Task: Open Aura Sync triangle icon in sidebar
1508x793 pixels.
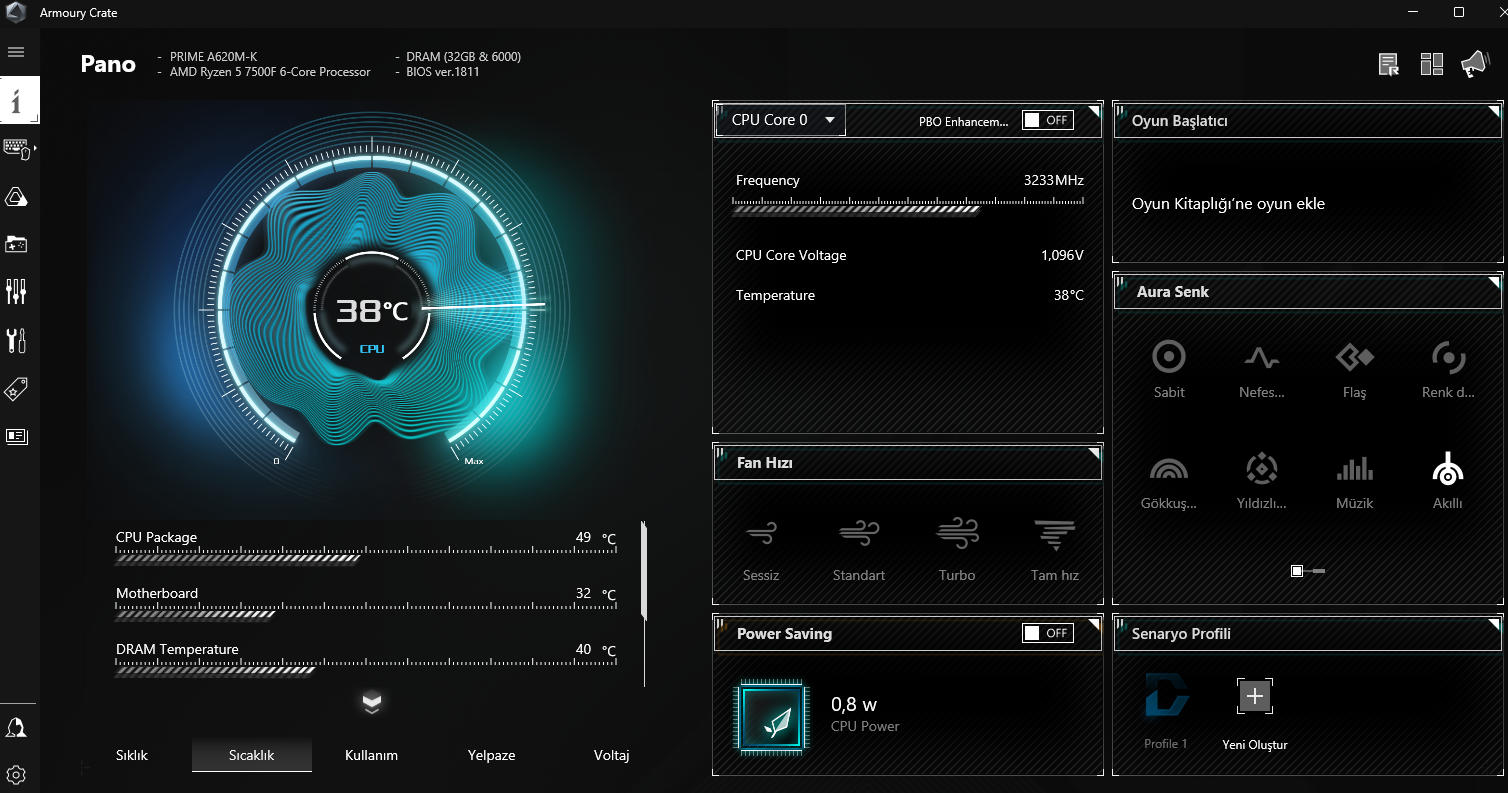Action: pos(16,197)
